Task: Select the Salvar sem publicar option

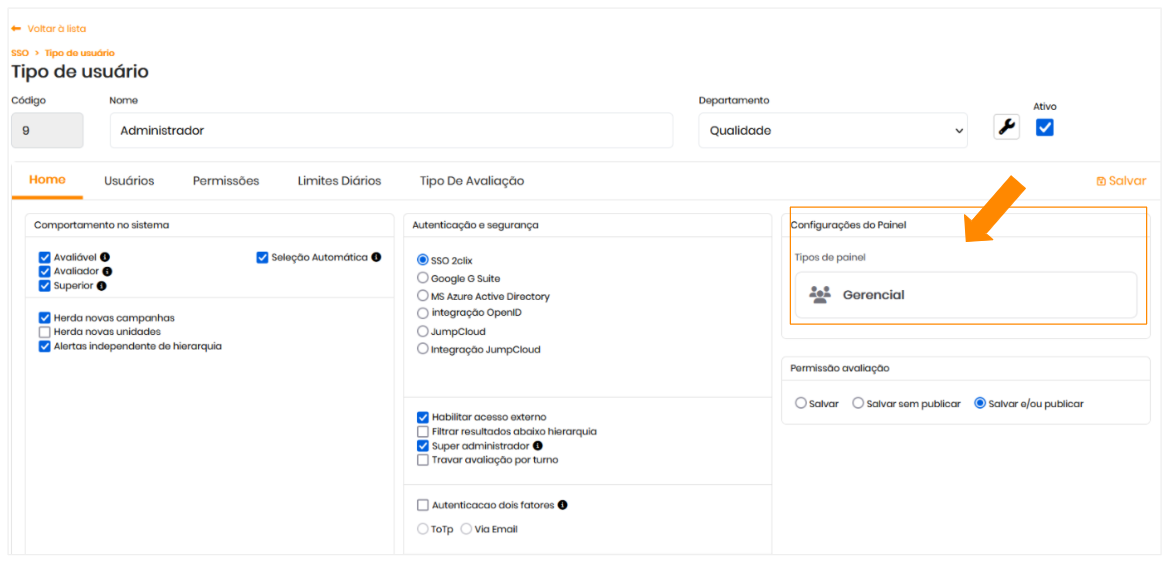Action: click(858, 404)
